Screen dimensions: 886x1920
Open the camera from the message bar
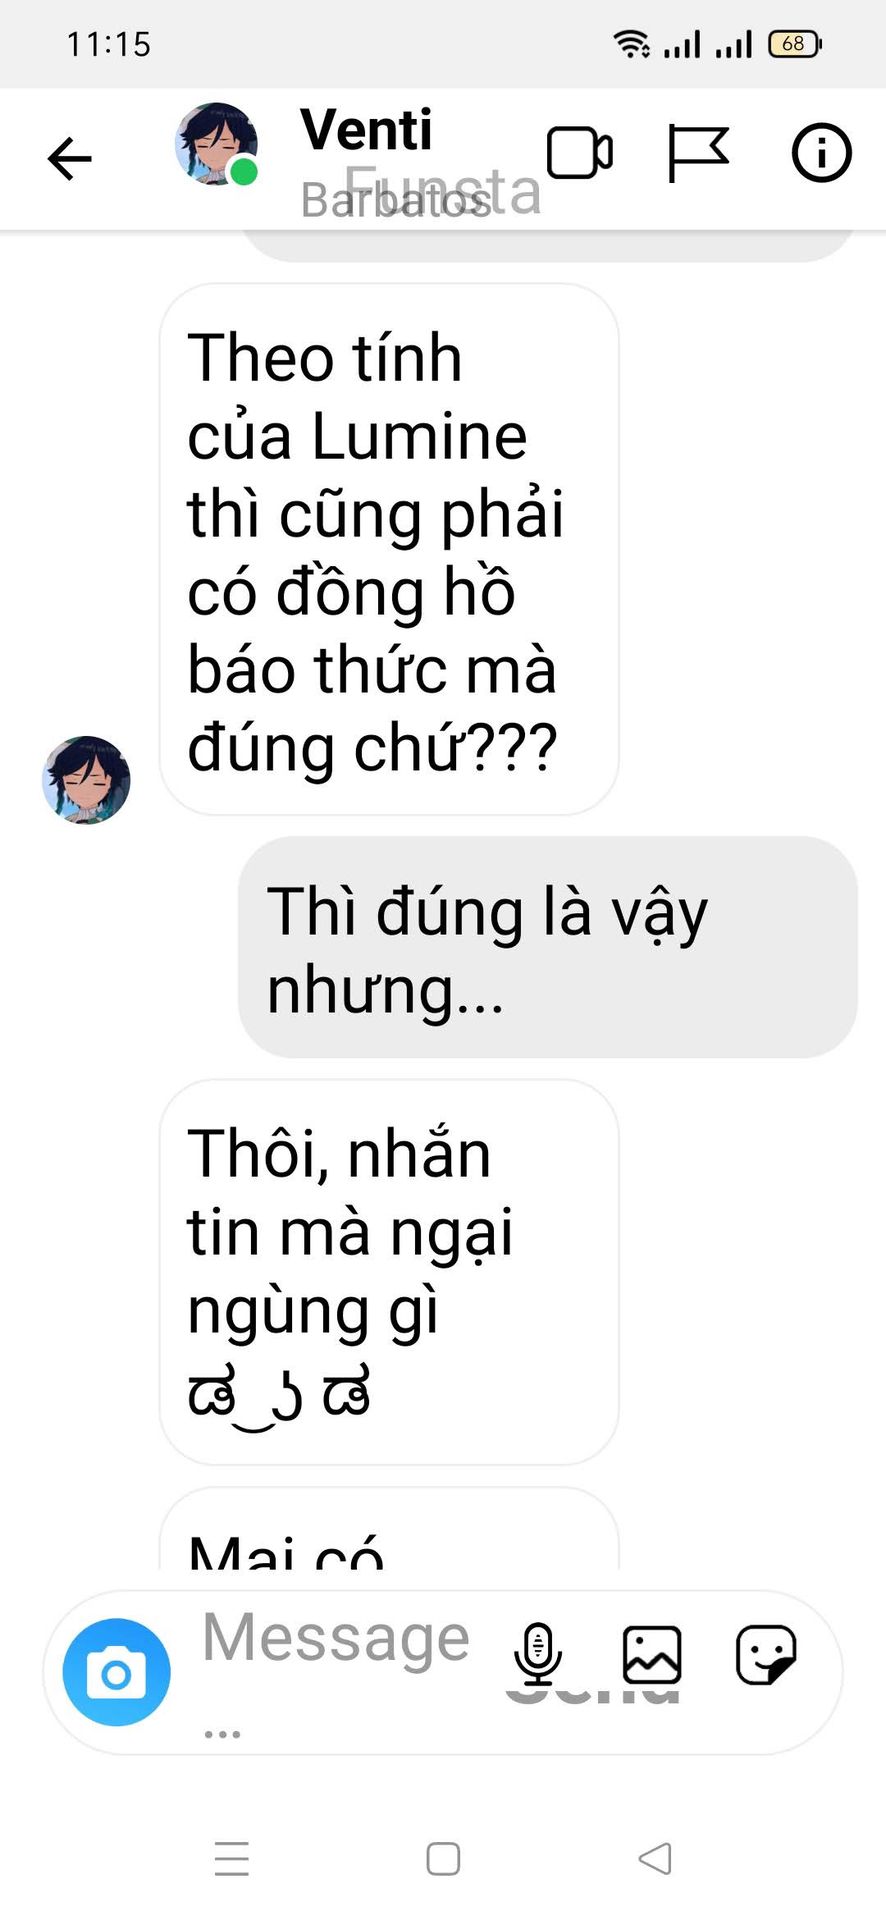[x=117, y=1672]
